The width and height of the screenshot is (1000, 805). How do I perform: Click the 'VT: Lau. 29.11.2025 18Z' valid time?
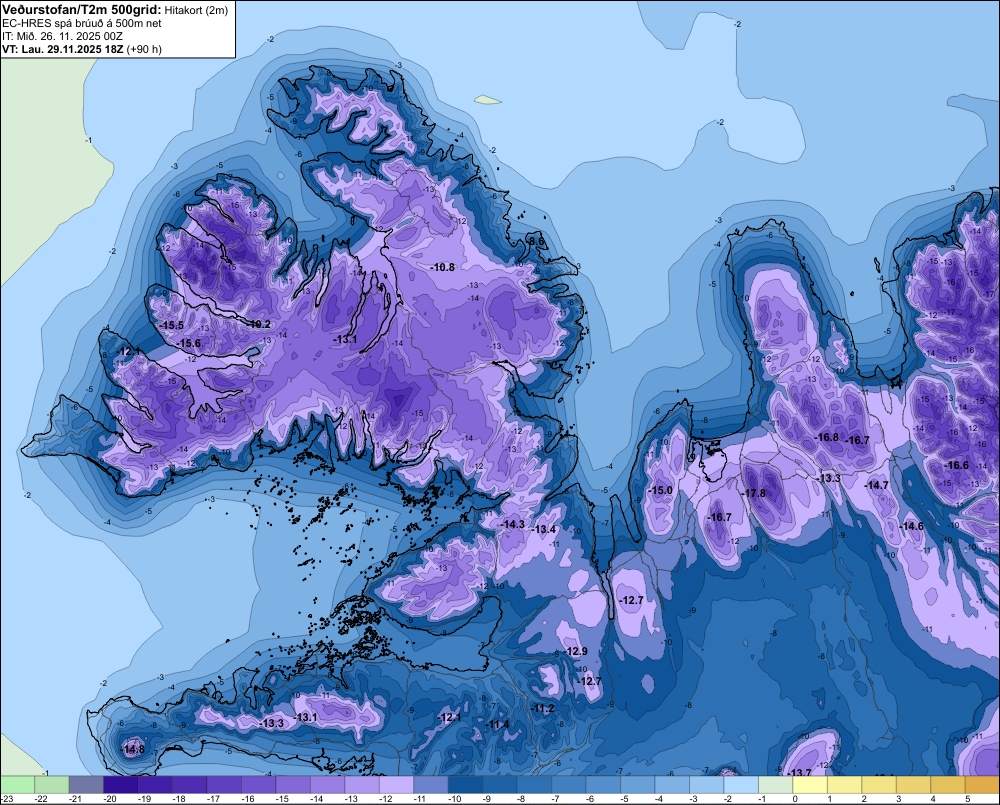pos(63,49)
